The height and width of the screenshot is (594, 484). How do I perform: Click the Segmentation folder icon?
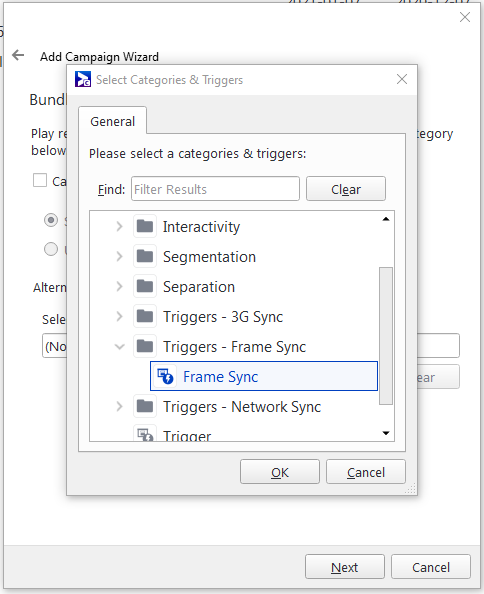(145, 256)
